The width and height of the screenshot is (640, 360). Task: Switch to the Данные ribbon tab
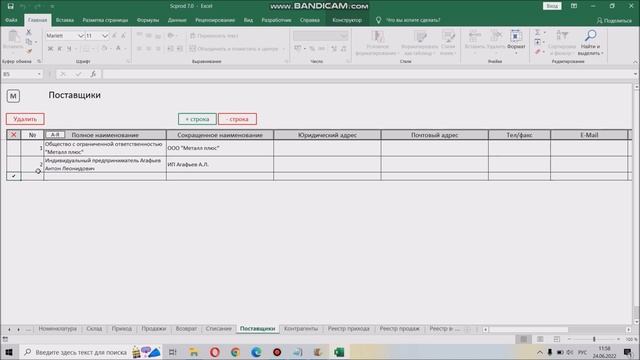(177, 20)
